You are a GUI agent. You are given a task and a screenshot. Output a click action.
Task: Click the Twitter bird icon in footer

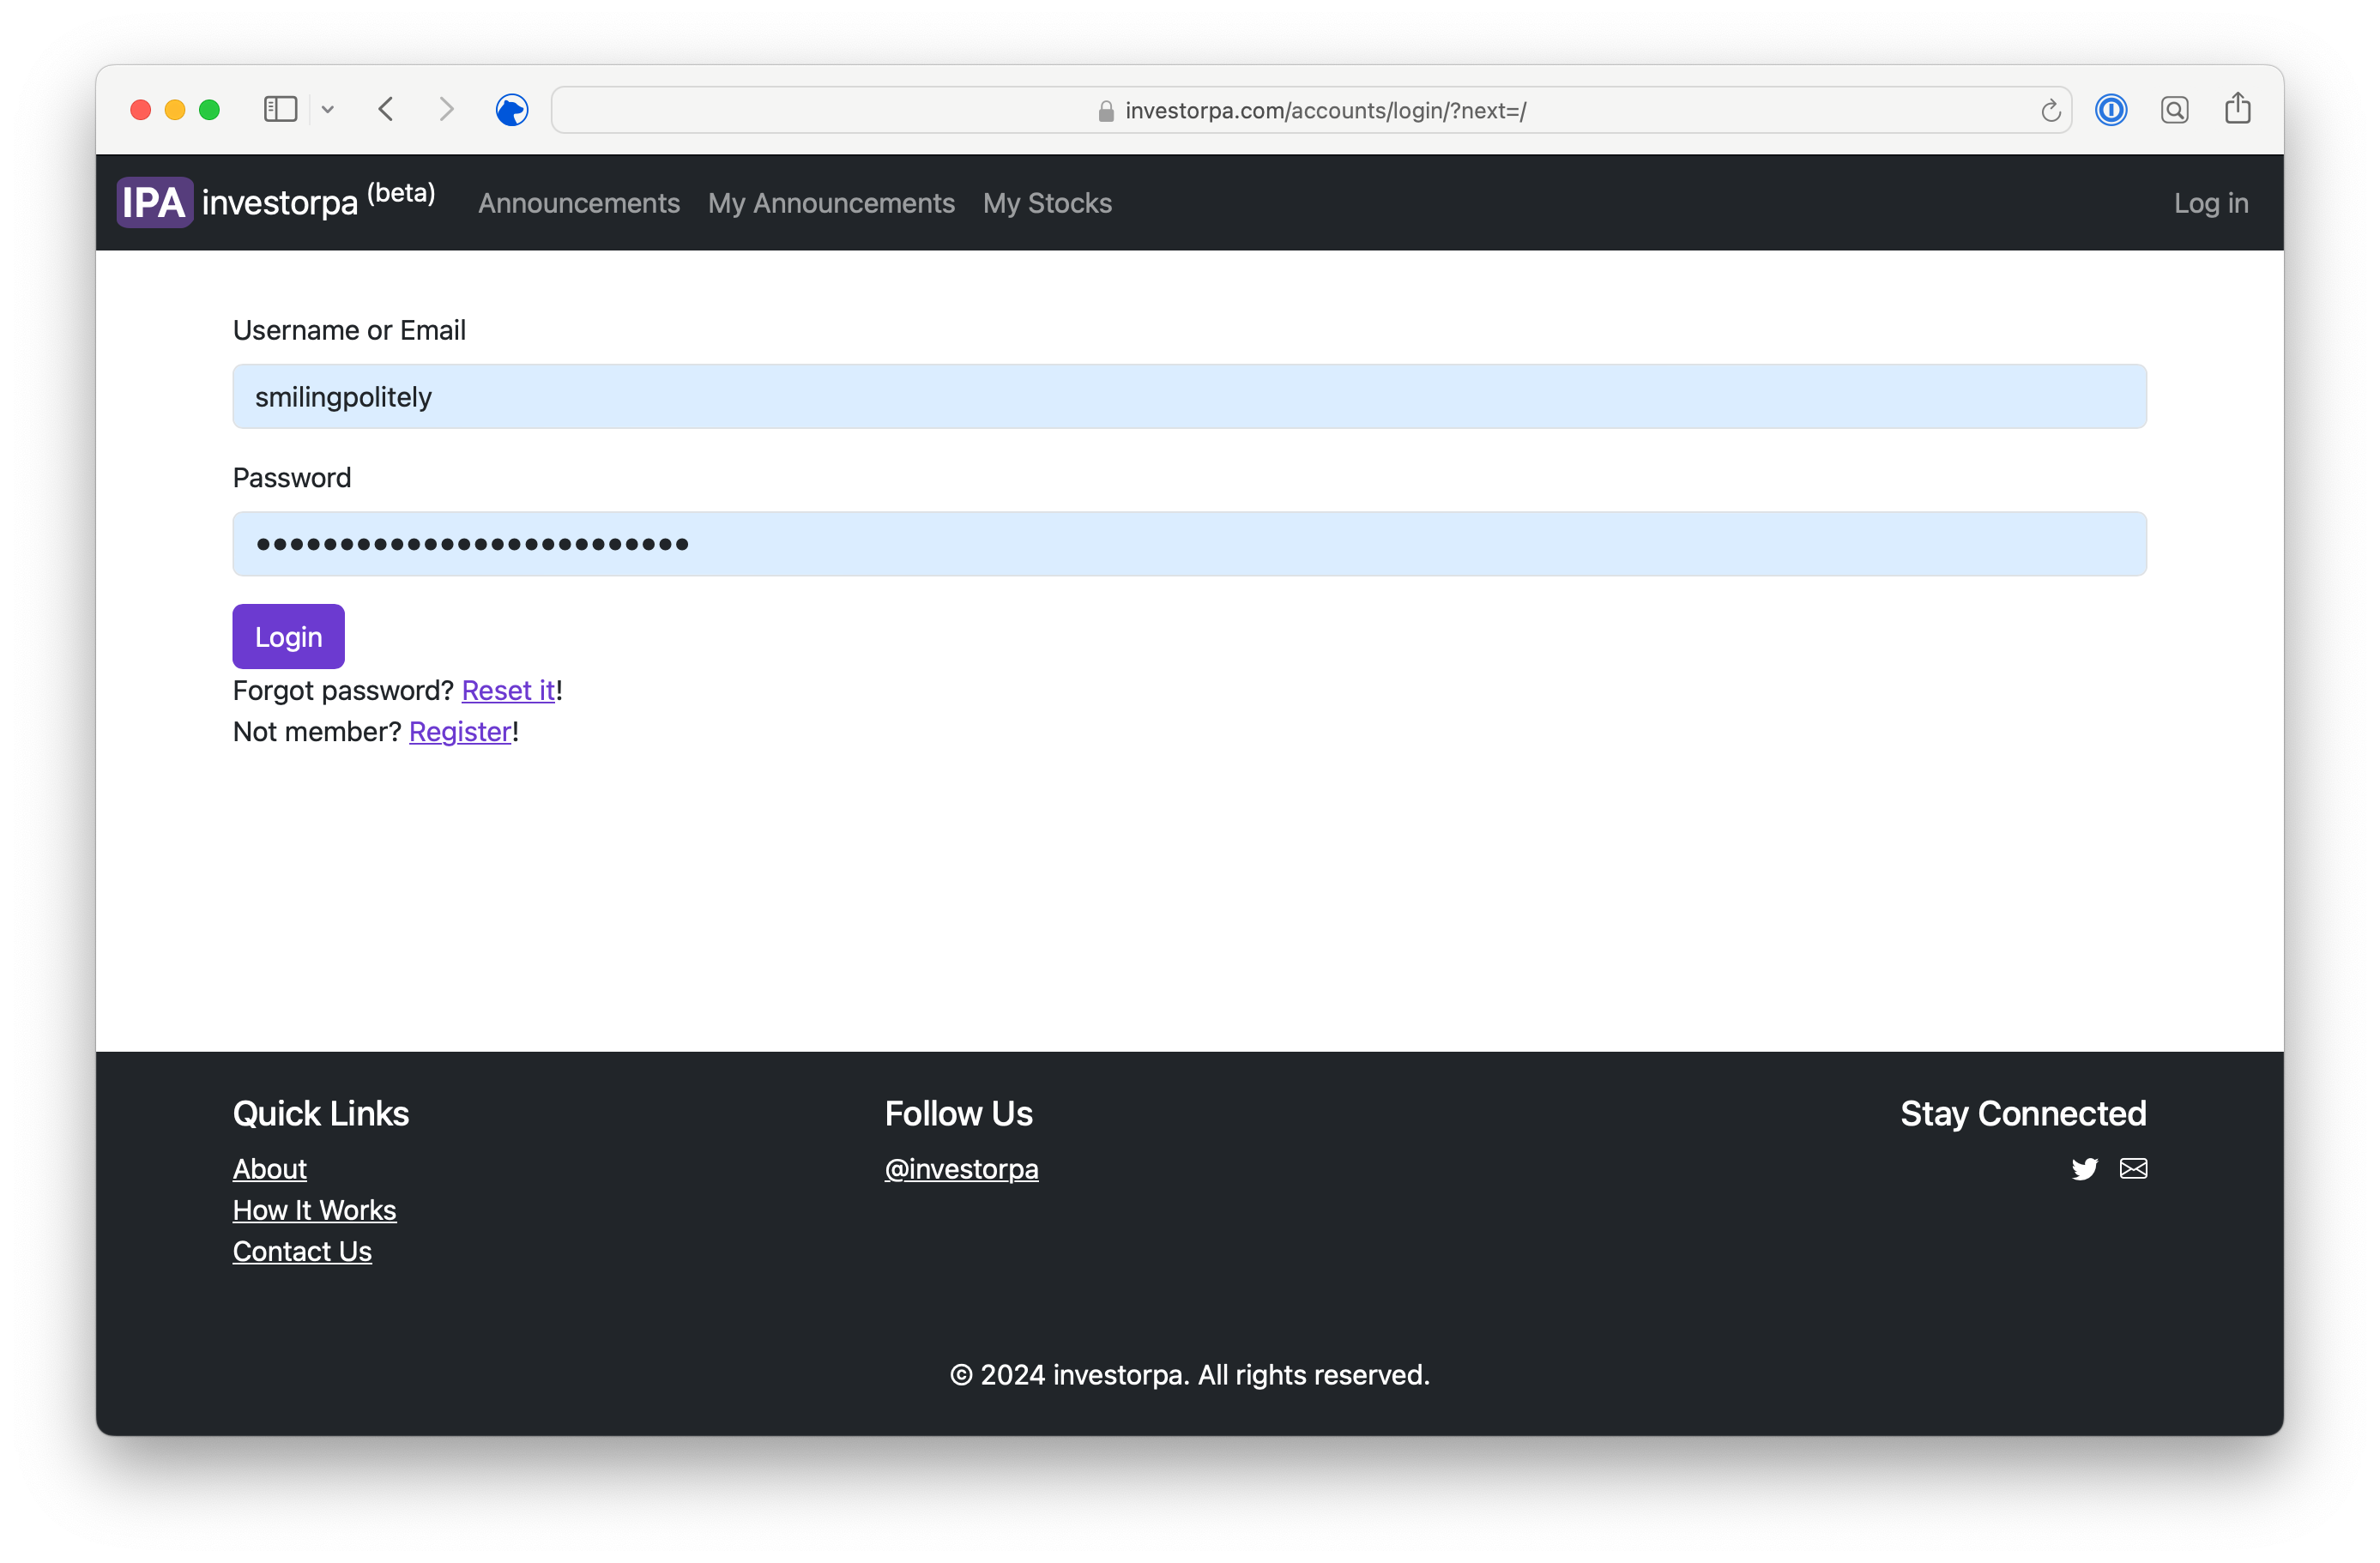2084,1168
